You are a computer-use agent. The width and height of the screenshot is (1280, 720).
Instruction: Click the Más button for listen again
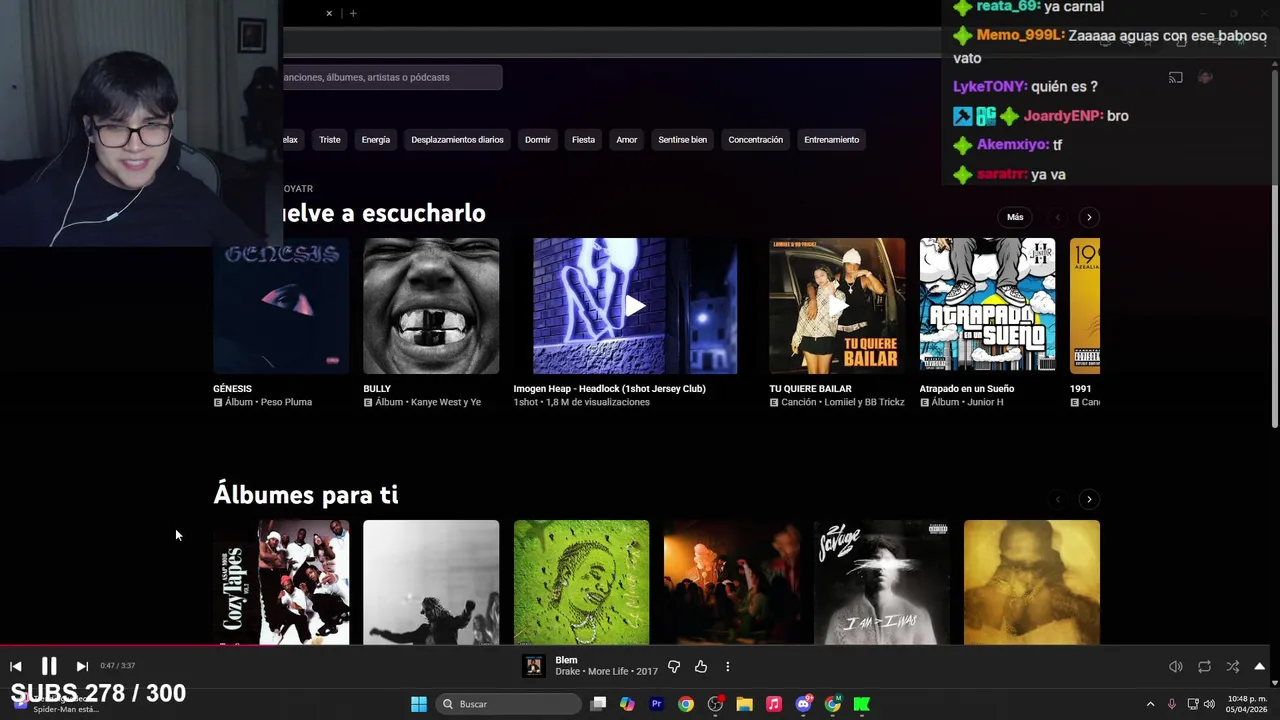(x=1015, y=217)
